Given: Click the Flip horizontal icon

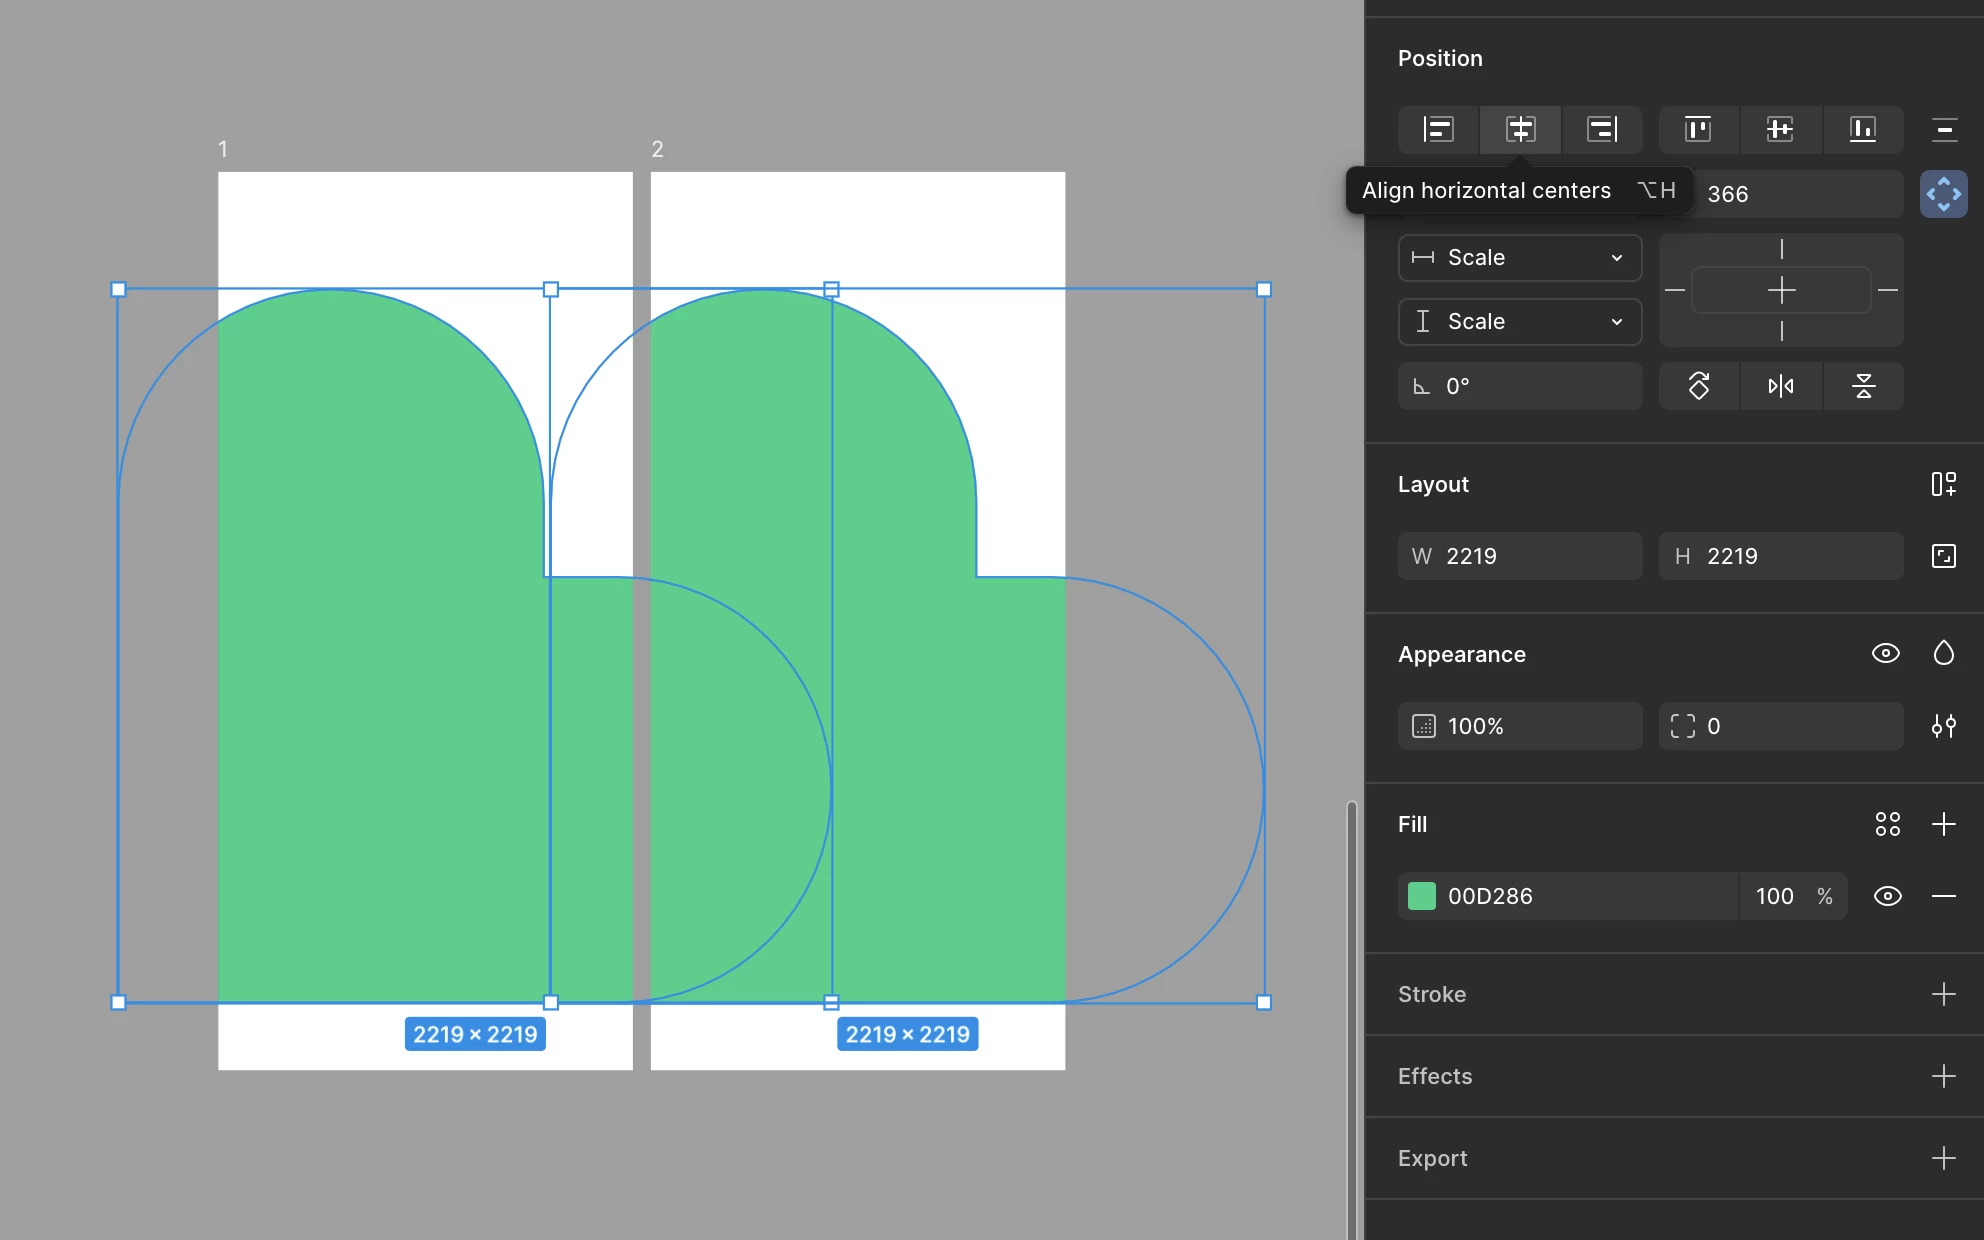Looking at the screenshot, I should (1780, 386).
